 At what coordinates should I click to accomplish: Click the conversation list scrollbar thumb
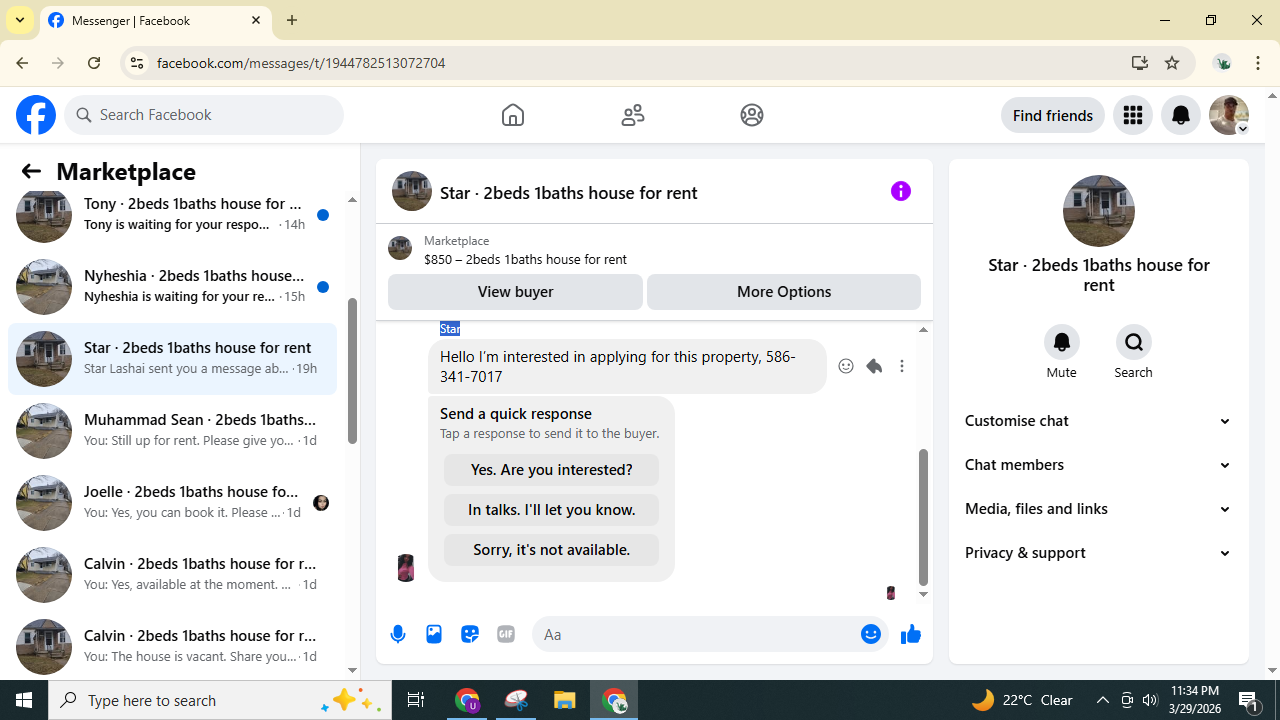[352, 370]
